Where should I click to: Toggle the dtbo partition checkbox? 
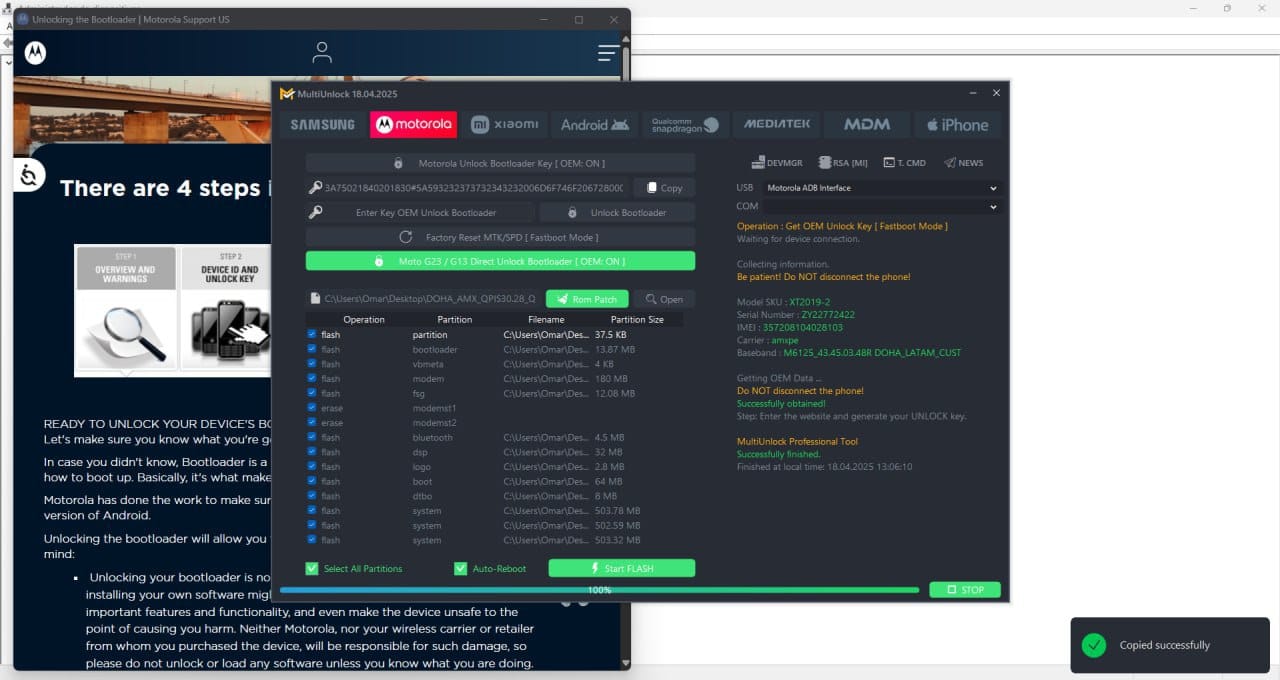pyautogui.click(x=312, y=496)
